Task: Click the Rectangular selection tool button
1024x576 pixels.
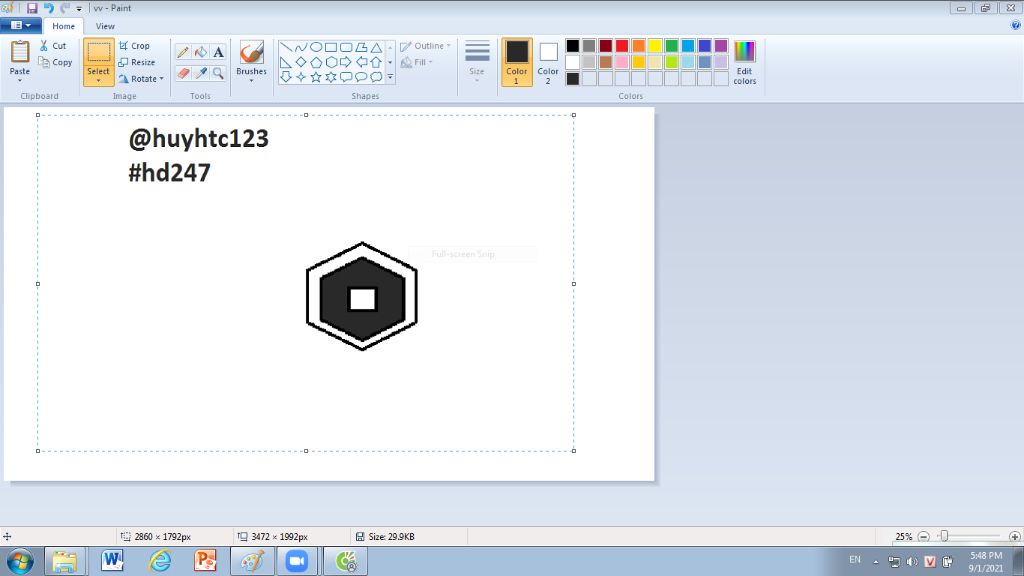Action: point(99,52)
